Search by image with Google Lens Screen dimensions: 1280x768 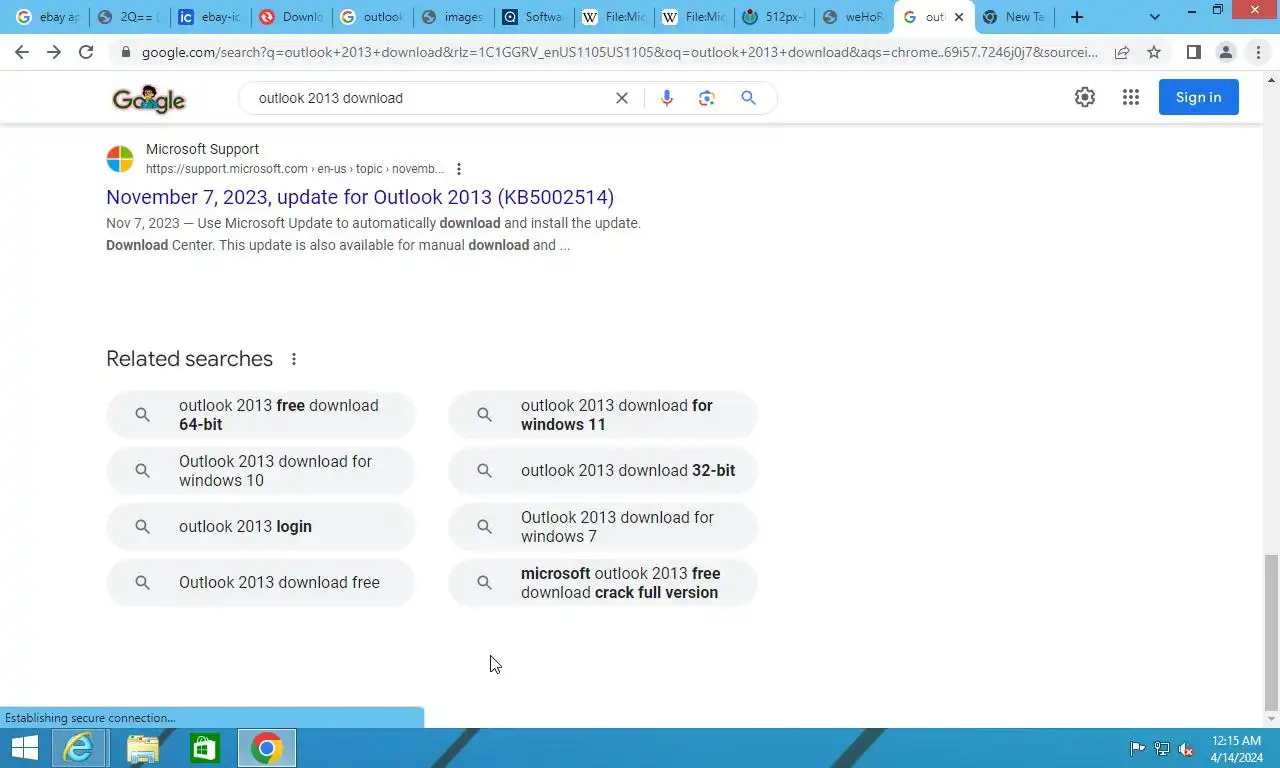[707, 98]
